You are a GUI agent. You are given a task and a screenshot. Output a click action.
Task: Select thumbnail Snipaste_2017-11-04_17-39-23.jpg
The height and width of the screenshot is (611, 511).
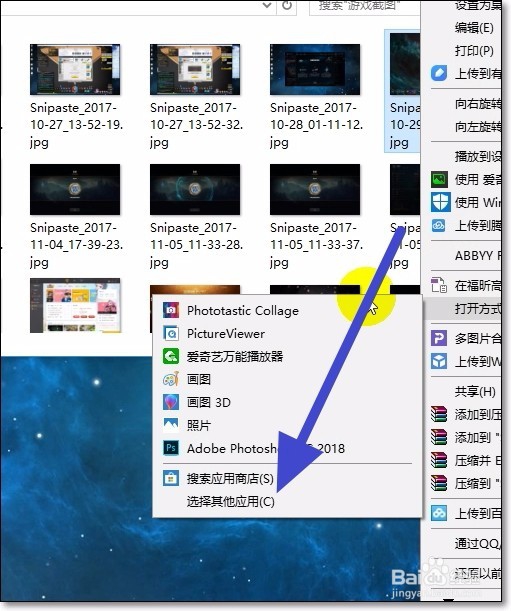pos(75,189)
